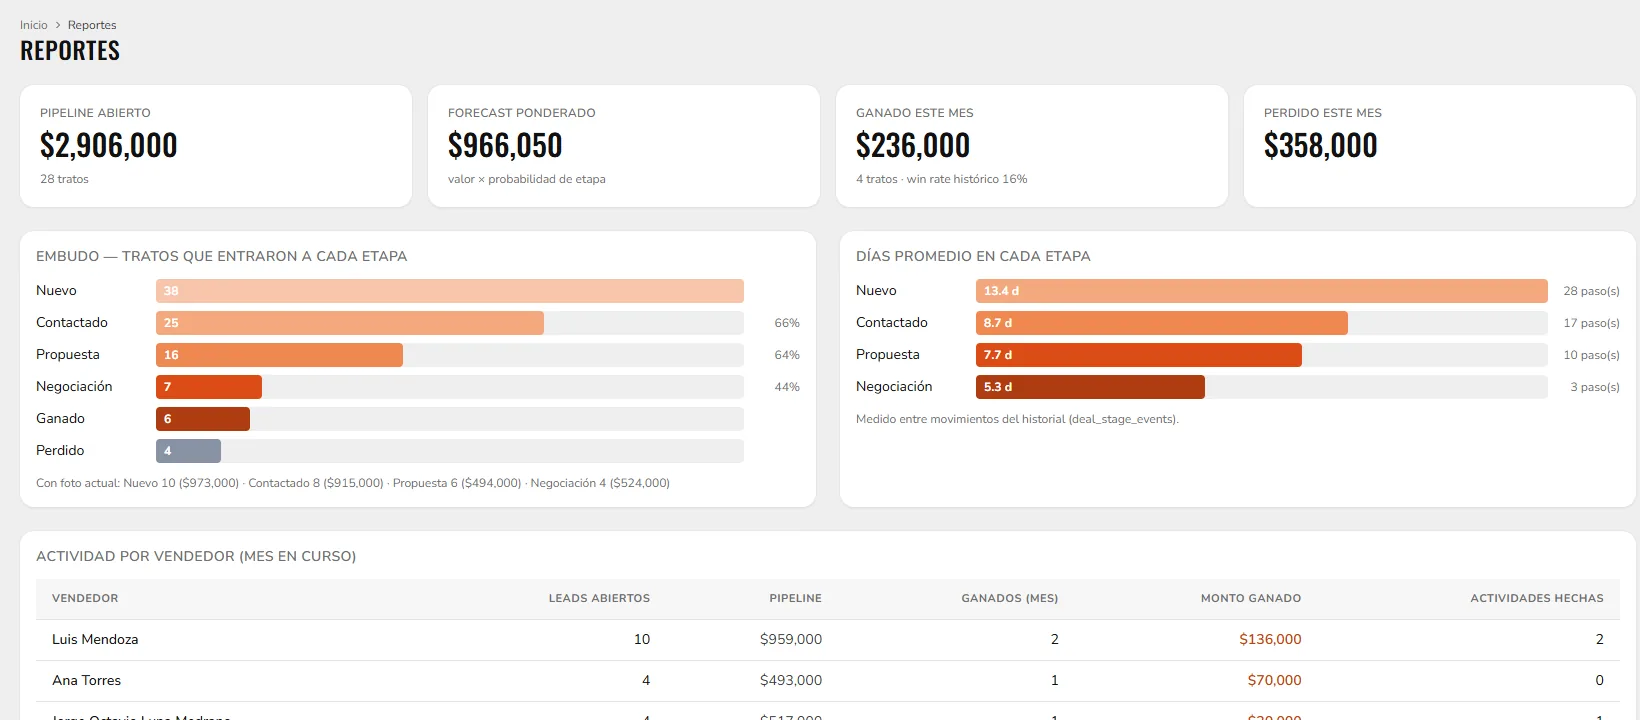
Task: Click the Ganado funnel bar showing 6
Action: [x=203, y=419]
